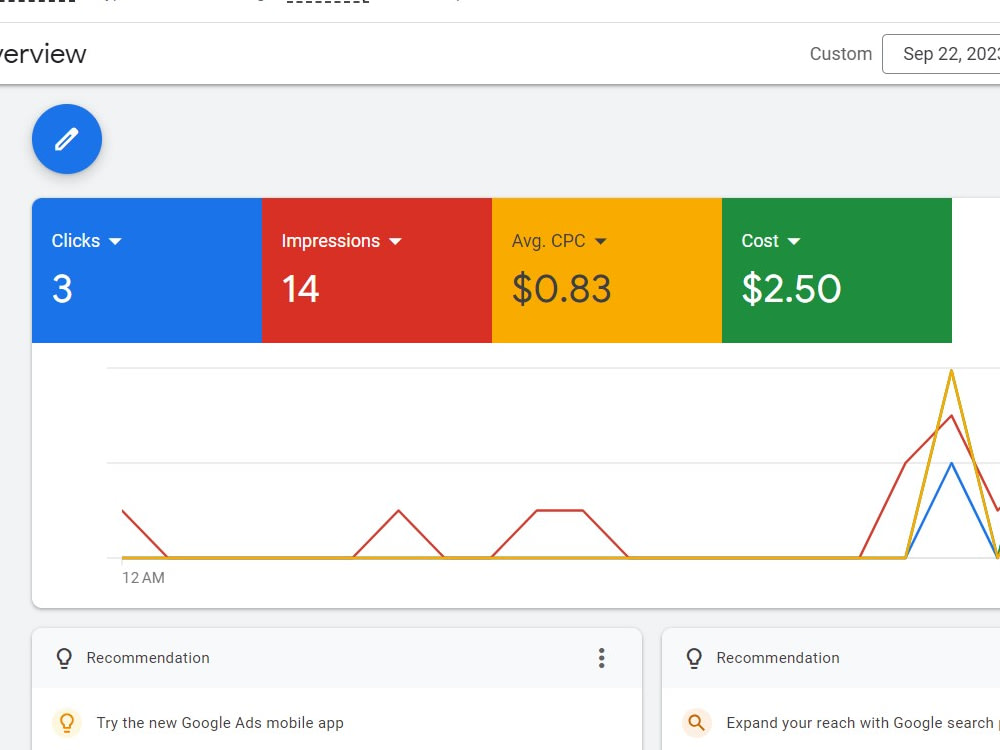The image size is (1000, 750).
Task: Click the blue pencil edit button
Action: [67, 139]
